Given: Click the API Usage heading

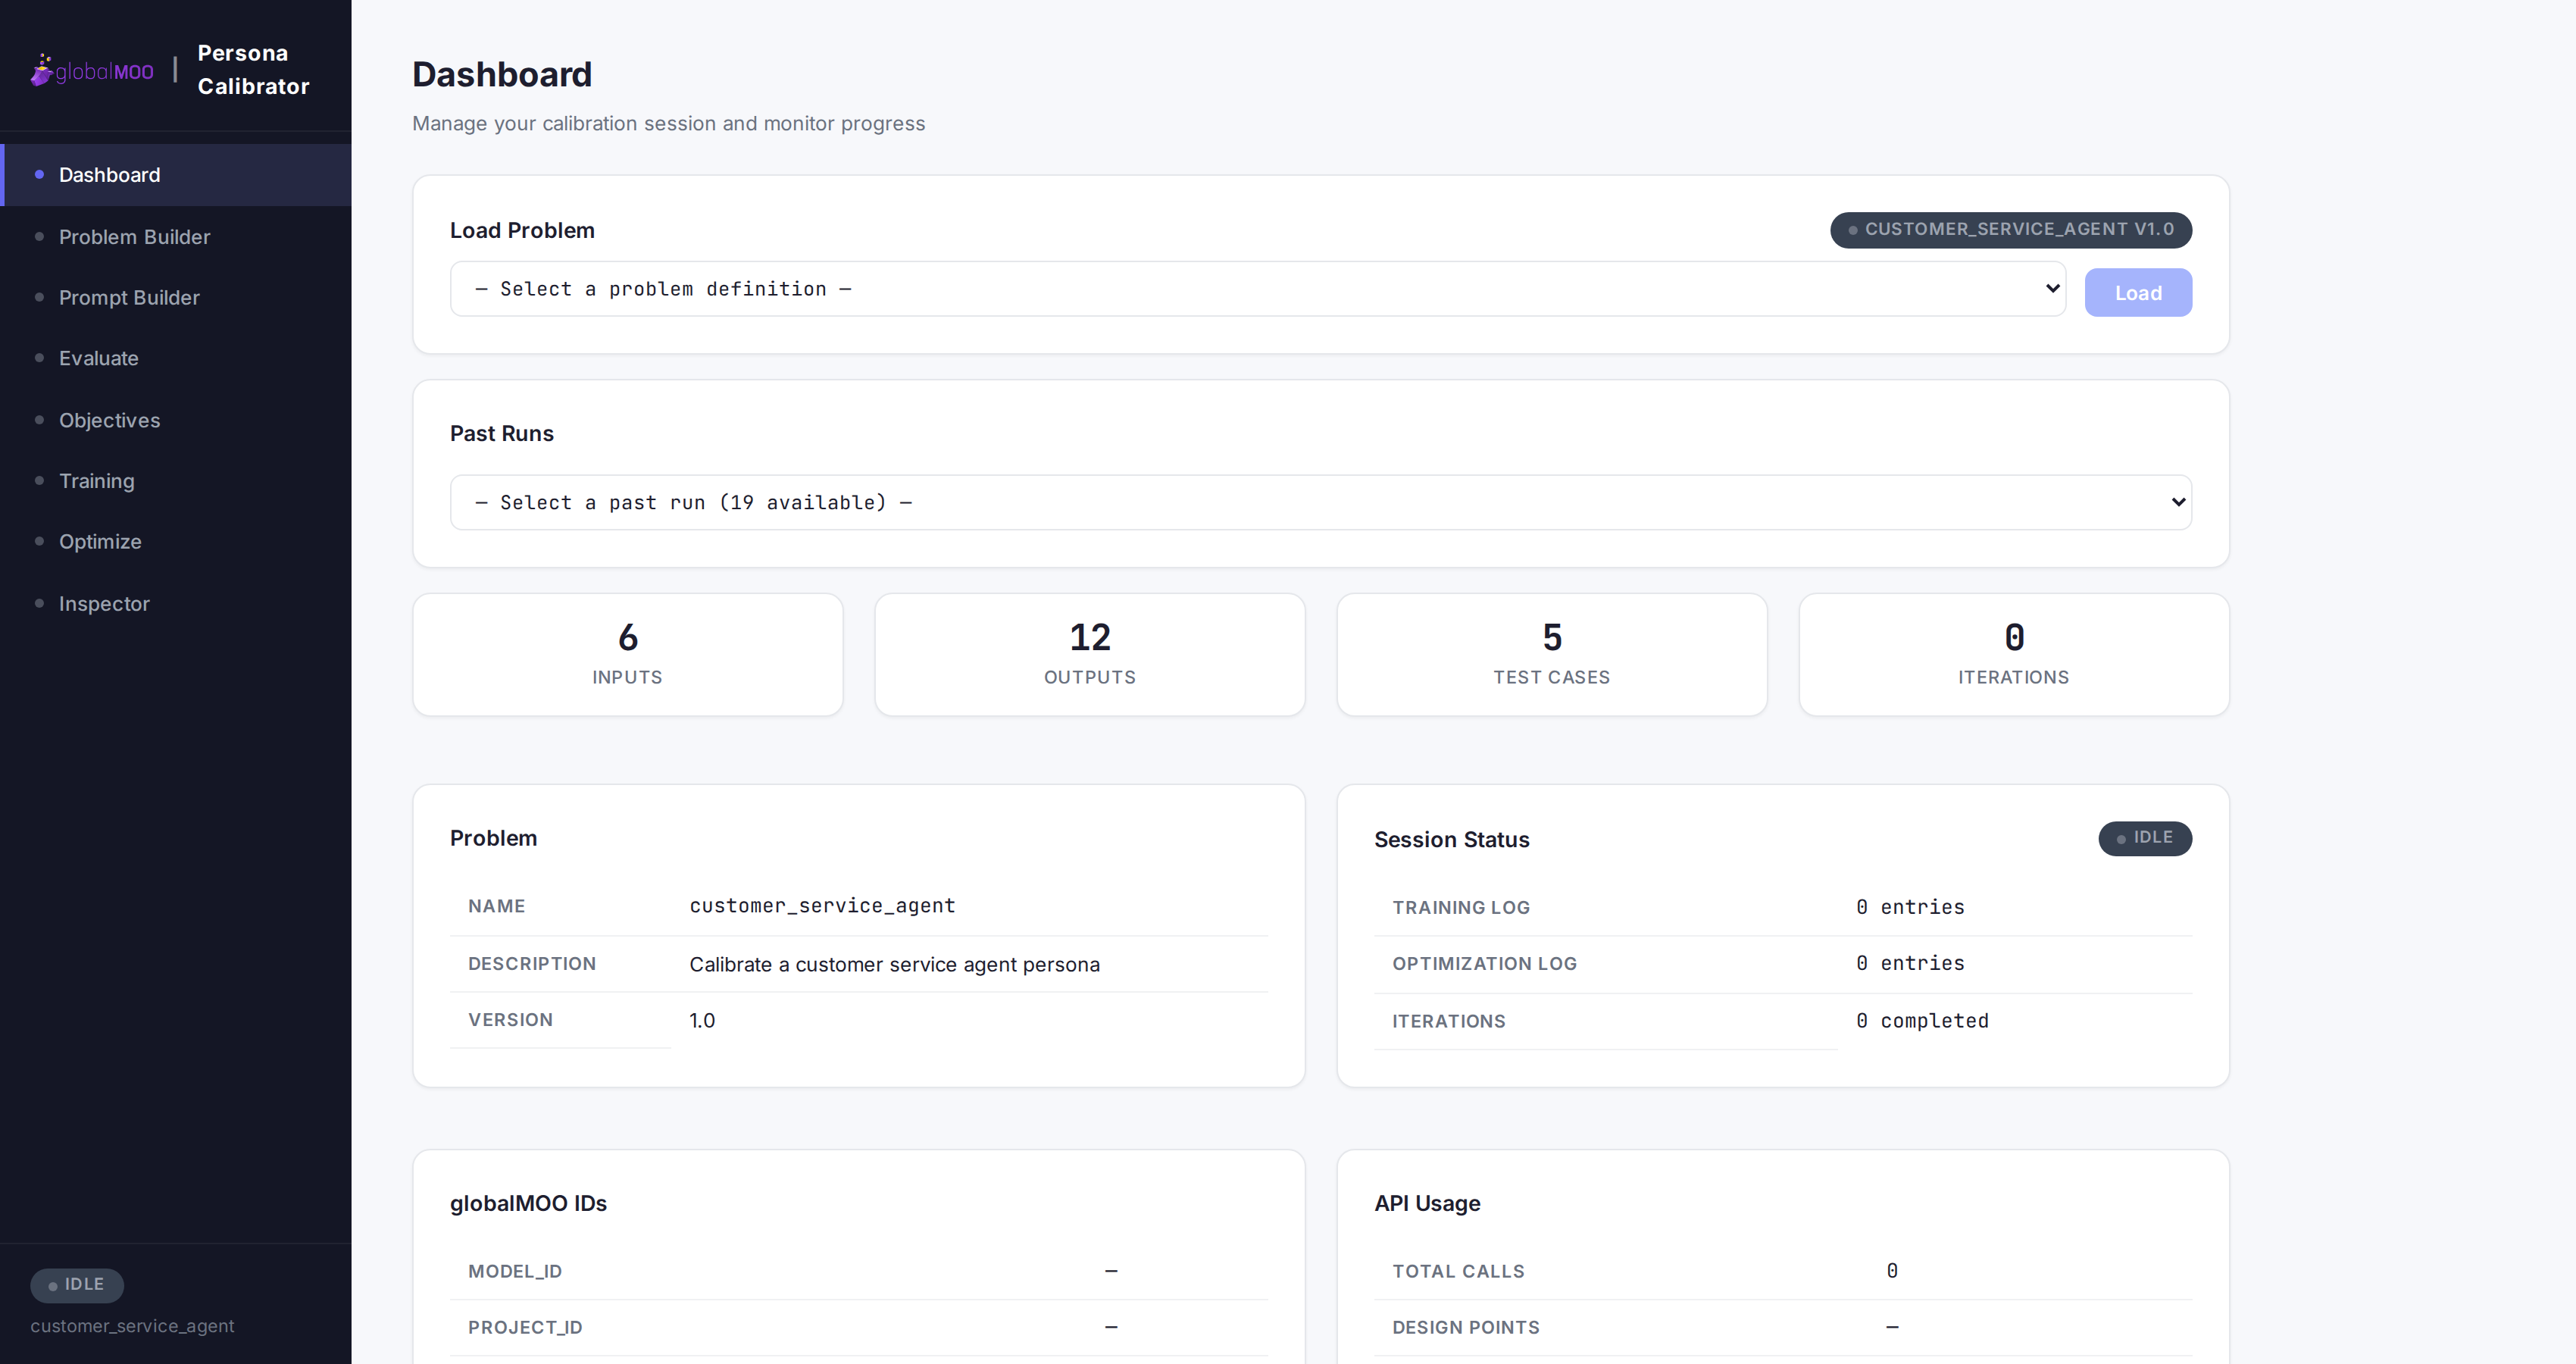Looking at the screenshot, I should pos(1427,1204).
